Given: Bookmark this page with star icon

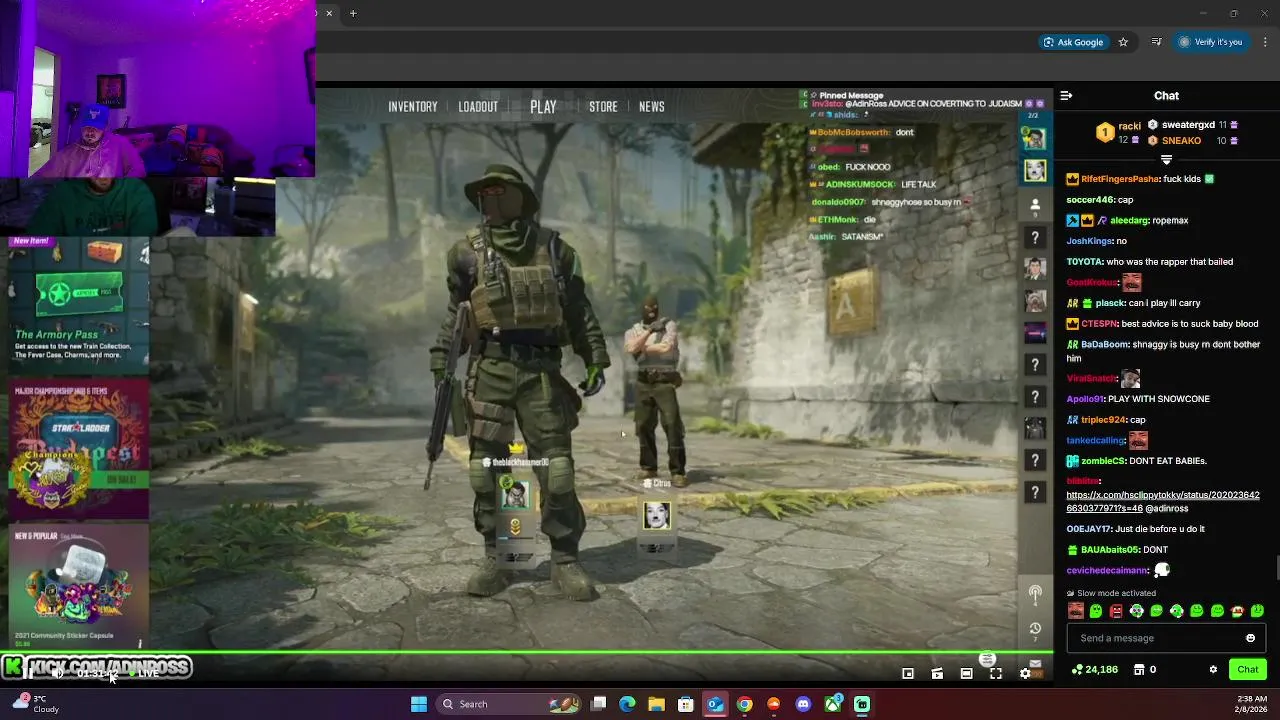Looking at the screenshot, I should tap(1123, 42).
